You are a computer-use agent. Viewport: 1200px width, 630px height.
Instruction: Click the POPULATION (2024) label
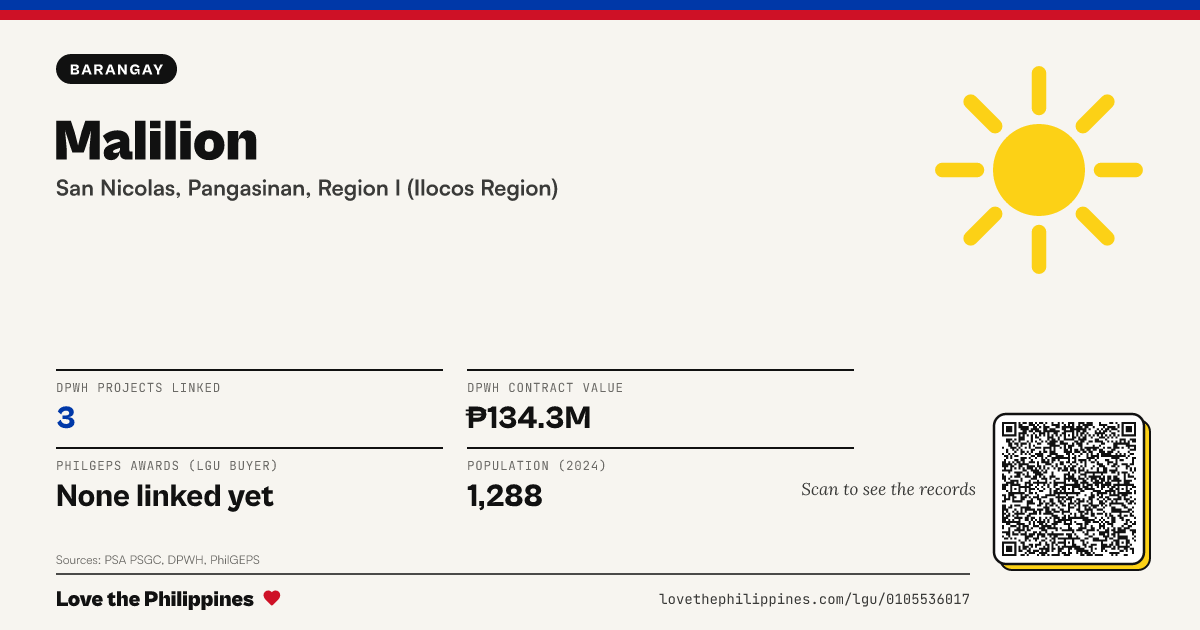coord(537,466)
